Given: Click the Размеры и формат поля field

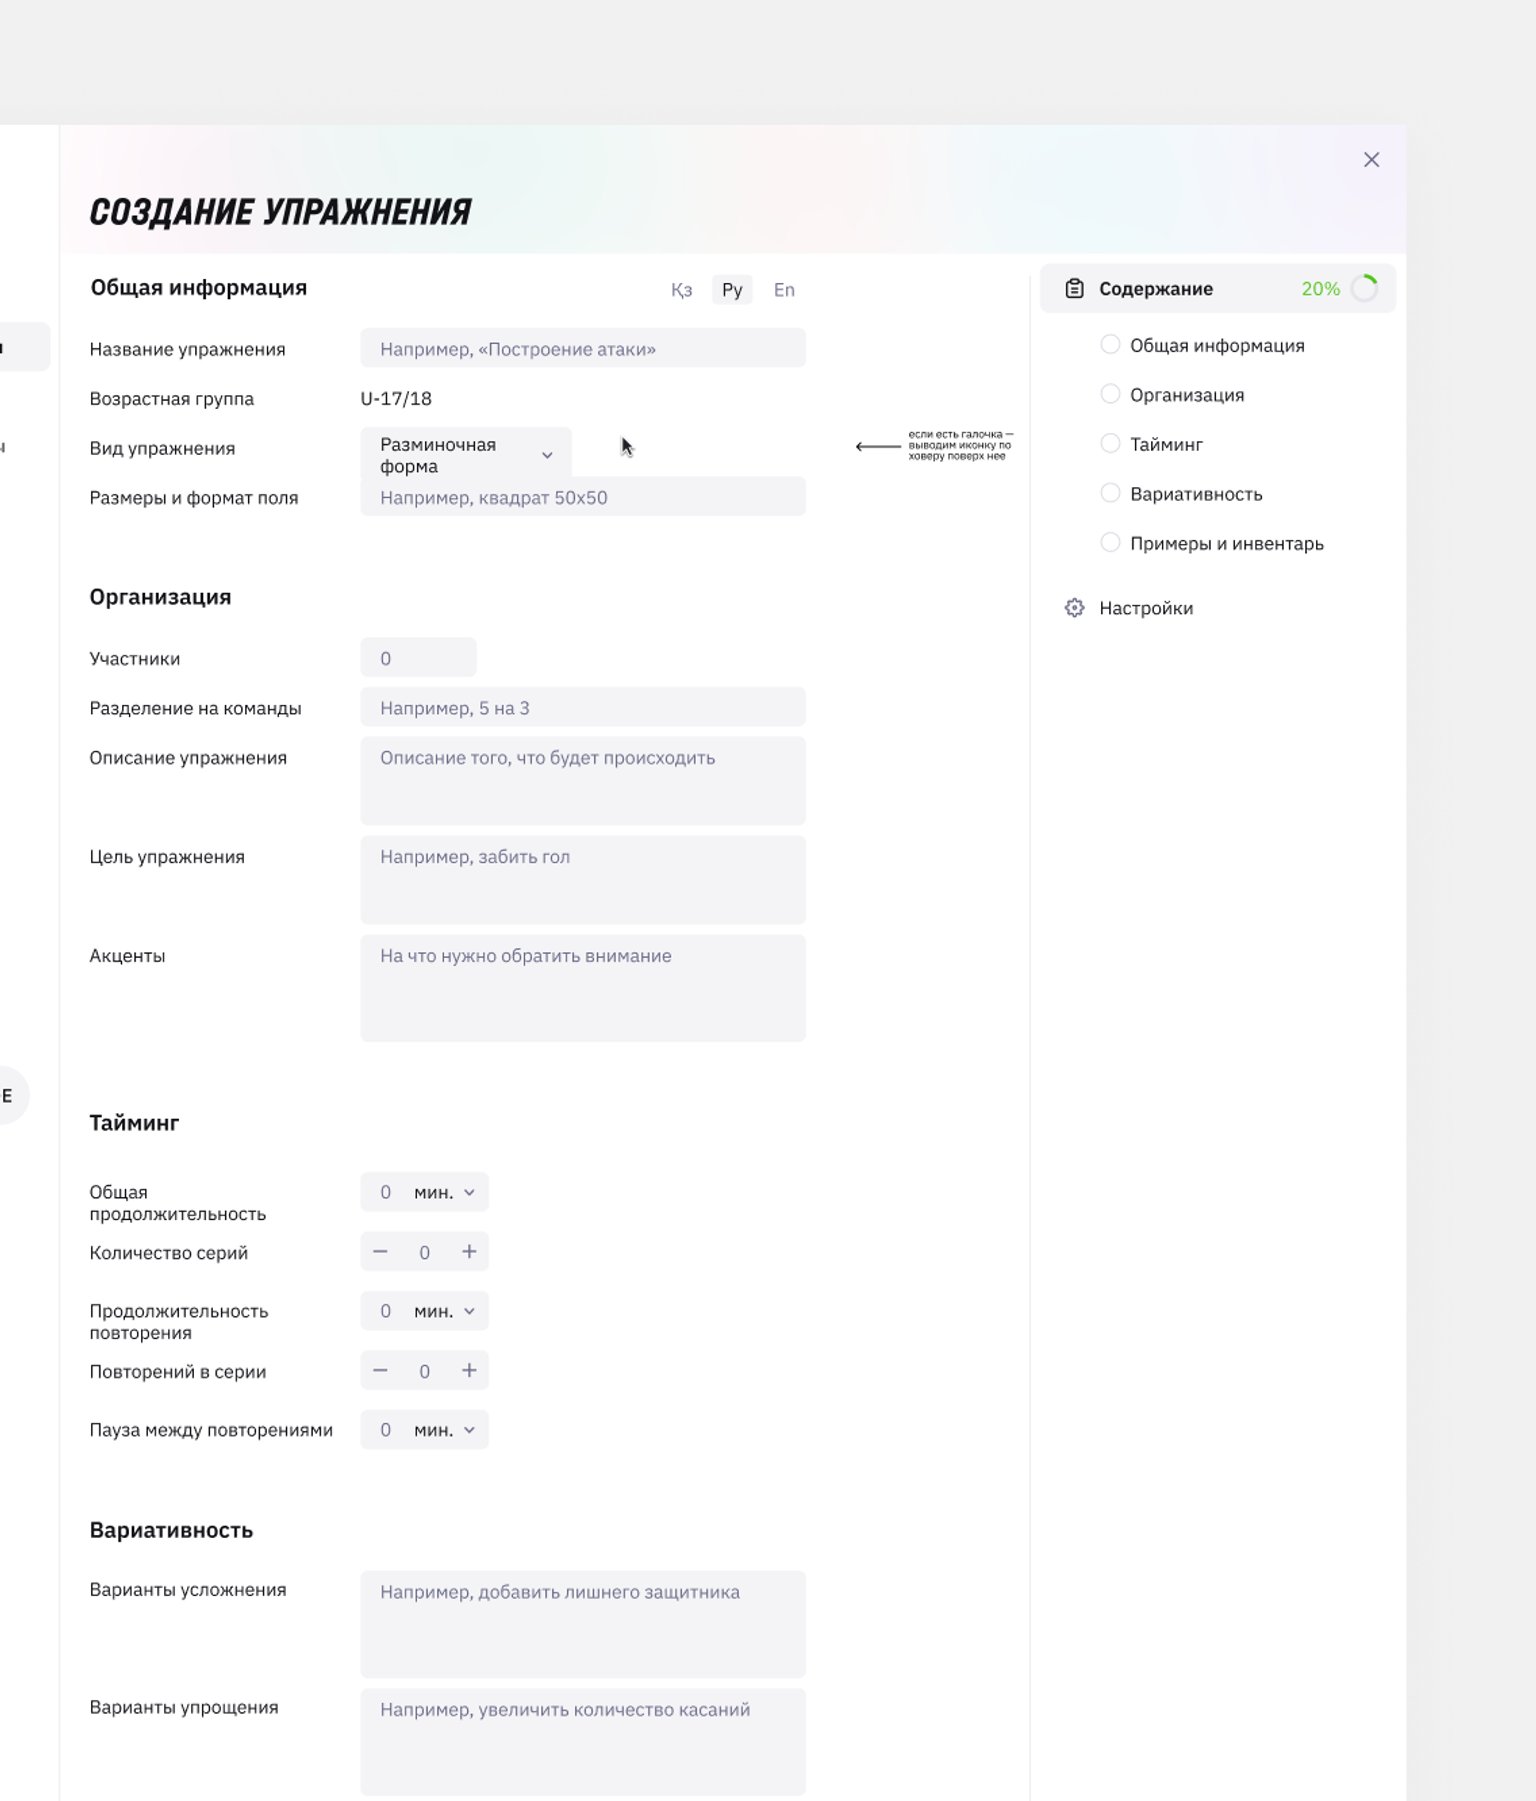Looking at the screenshot, I should 583,498.
